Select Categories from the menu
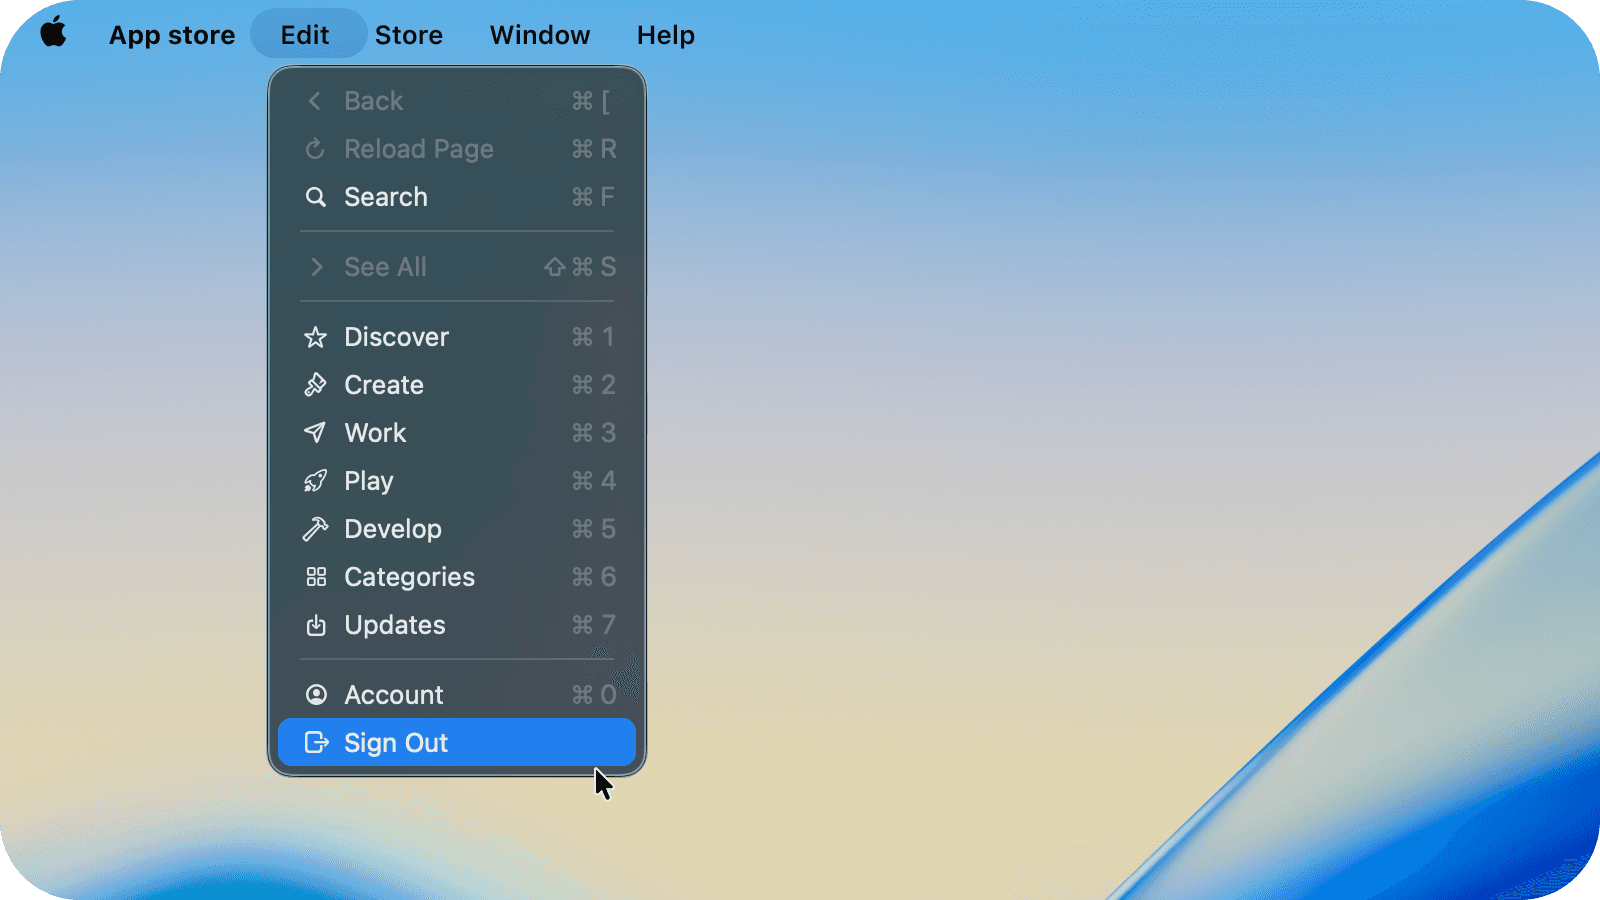The height and width of the screenshot is (900, 1600). (x=457, y=577)
